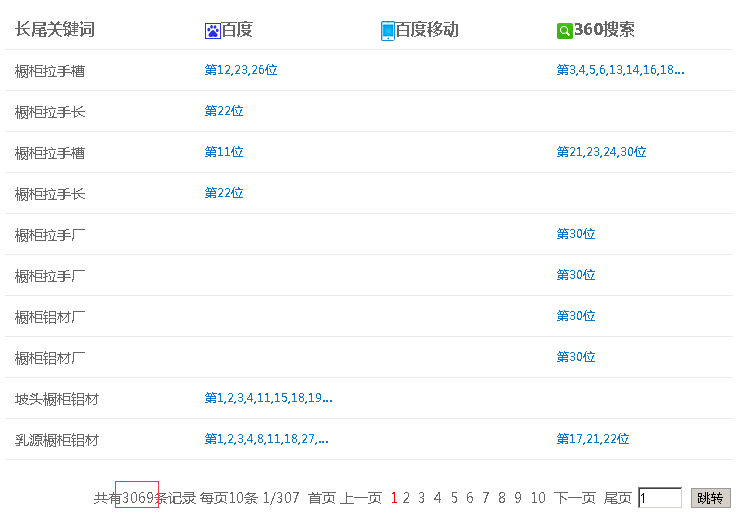742x525 pixels.
Task: Click the green 360 search icon
Action: click(x=565, y=31)
